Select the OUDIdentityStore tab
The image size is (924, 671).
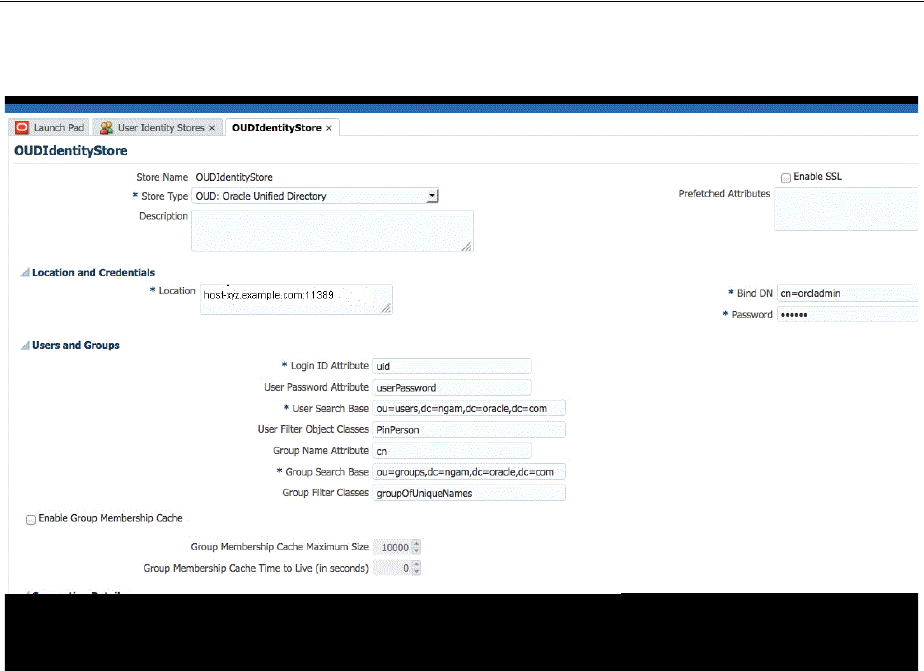click(x=282, y=127)
